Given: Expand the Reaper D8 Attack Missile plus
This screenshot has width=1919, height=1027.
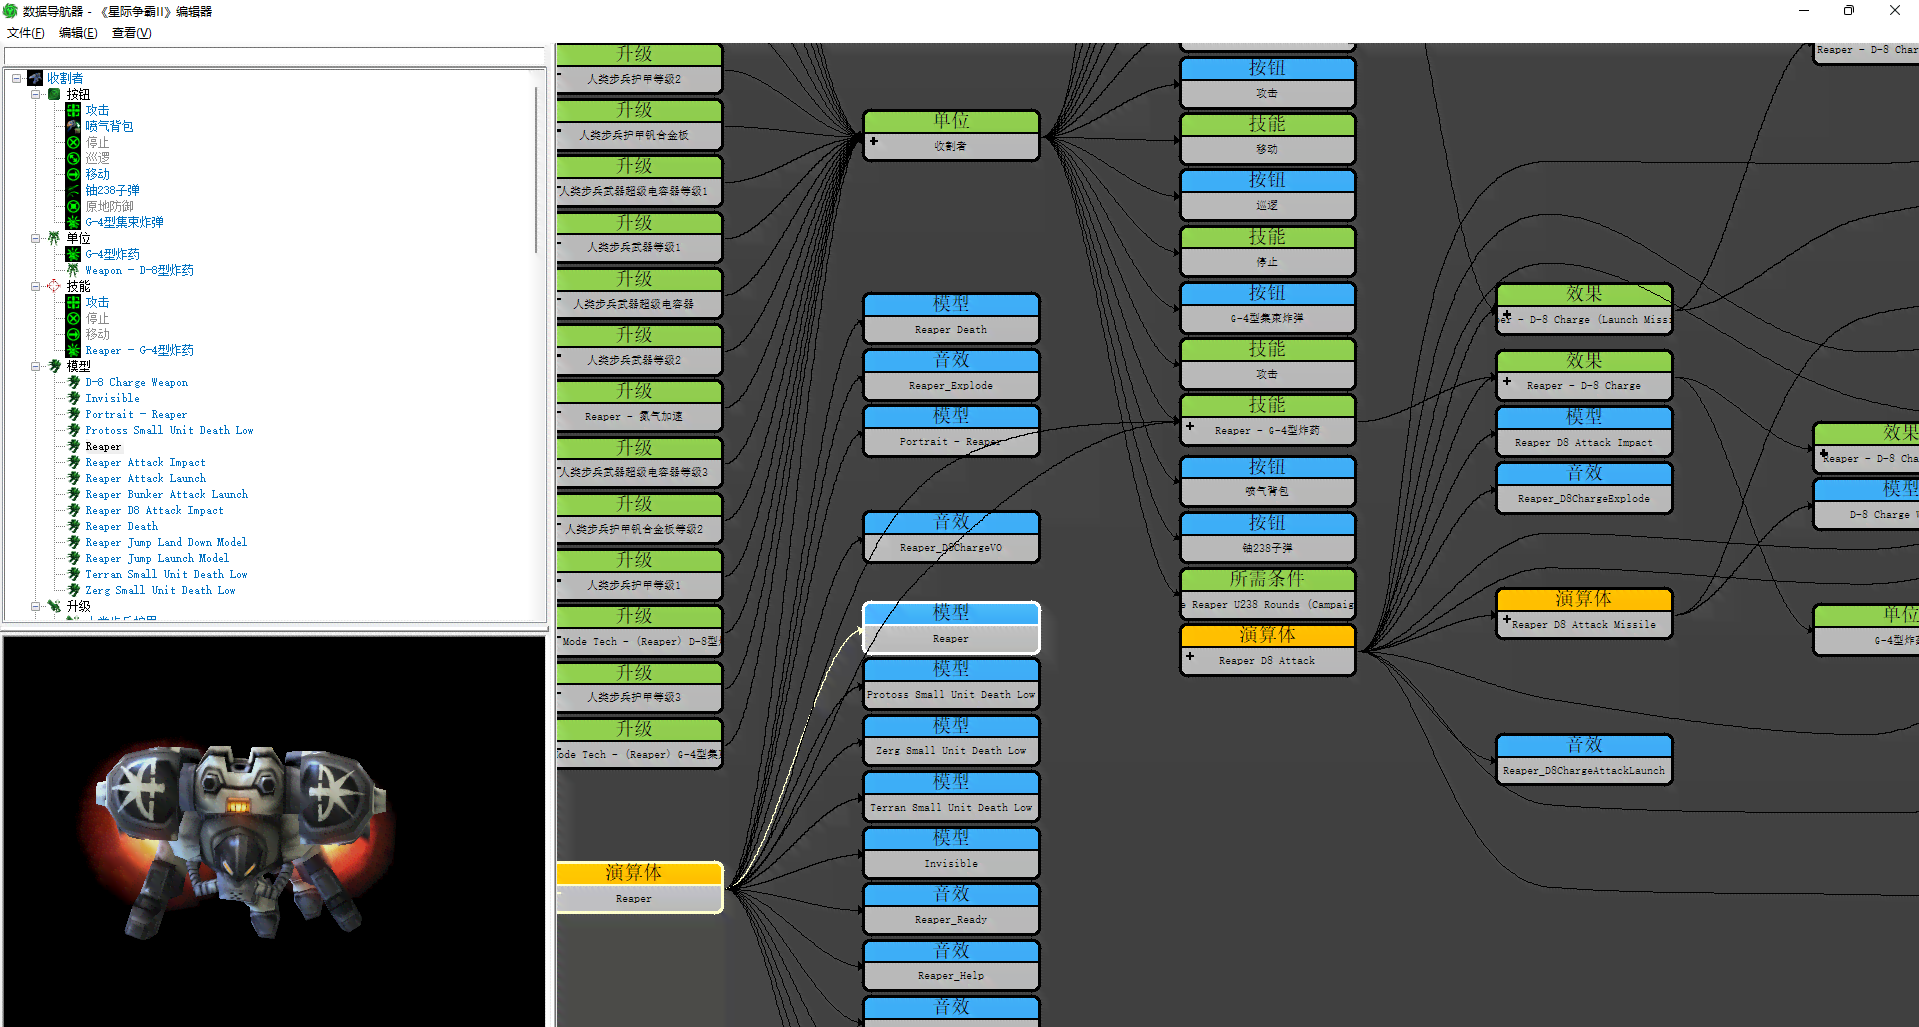Looking at the screenshot, I should click(1506, 620).
